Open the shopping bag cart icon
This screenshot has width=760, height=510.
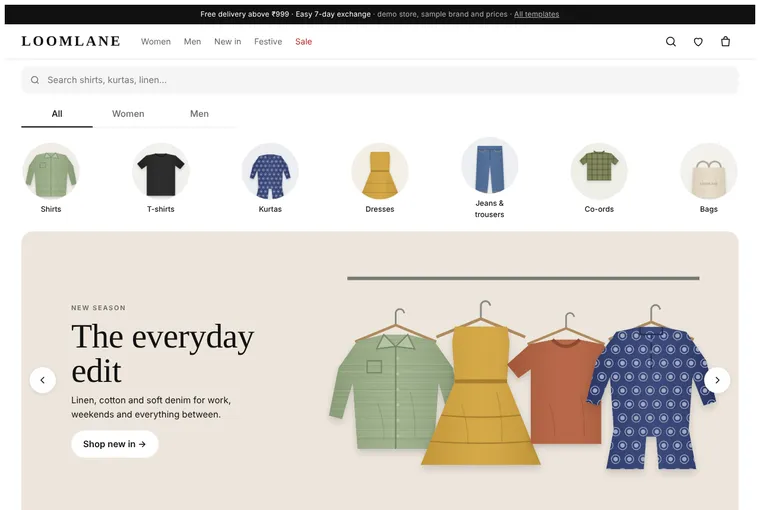725,42
